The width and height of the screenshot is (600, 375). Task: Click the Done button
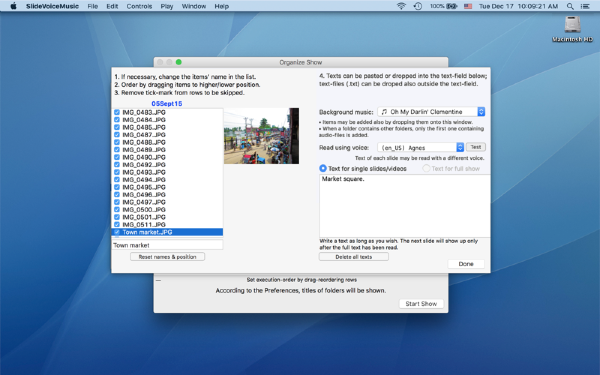[466, 264]
